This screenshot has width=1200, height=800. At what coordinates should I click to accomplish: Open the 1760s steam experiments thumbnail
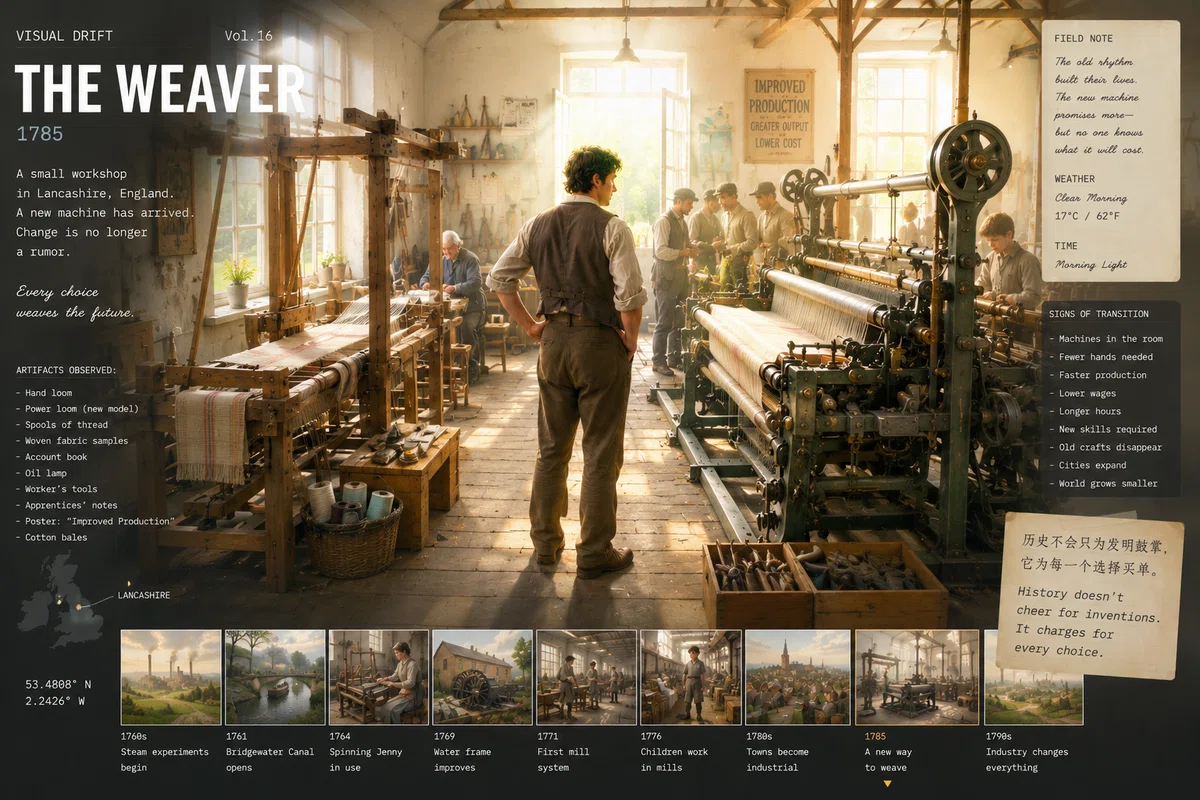point(171,677)
